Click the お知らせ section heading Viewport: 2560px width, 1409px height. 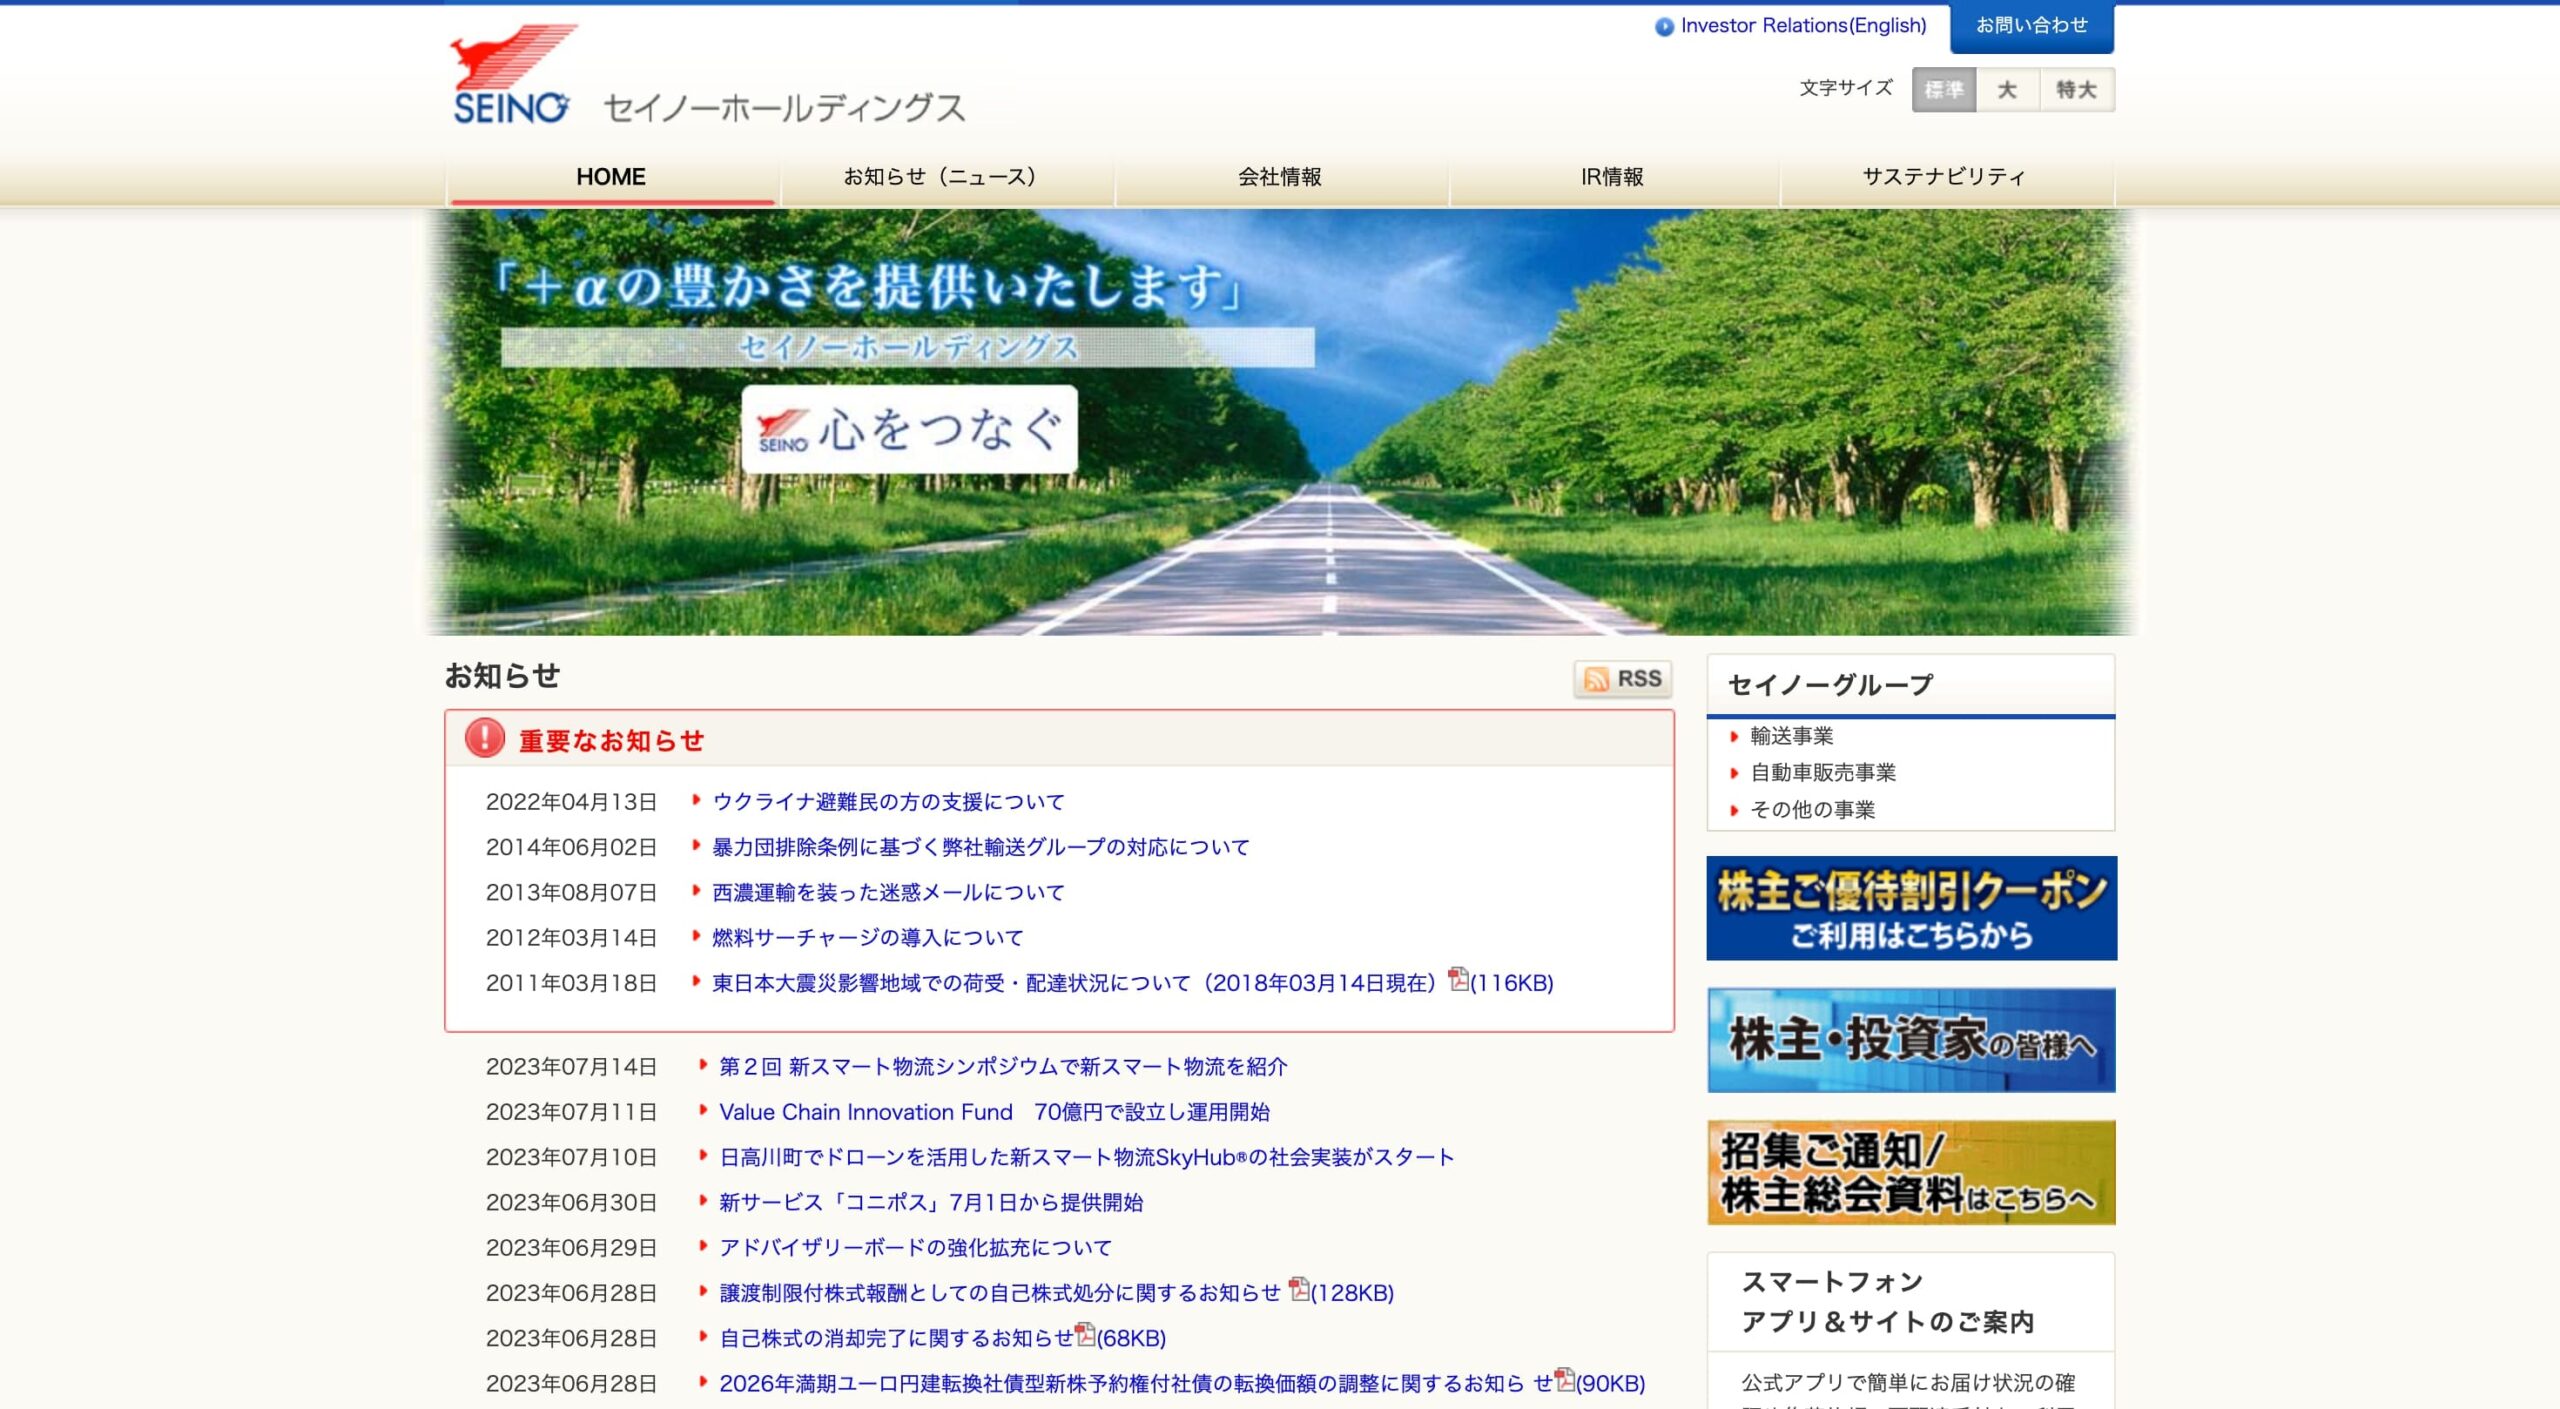pos(502,676)
